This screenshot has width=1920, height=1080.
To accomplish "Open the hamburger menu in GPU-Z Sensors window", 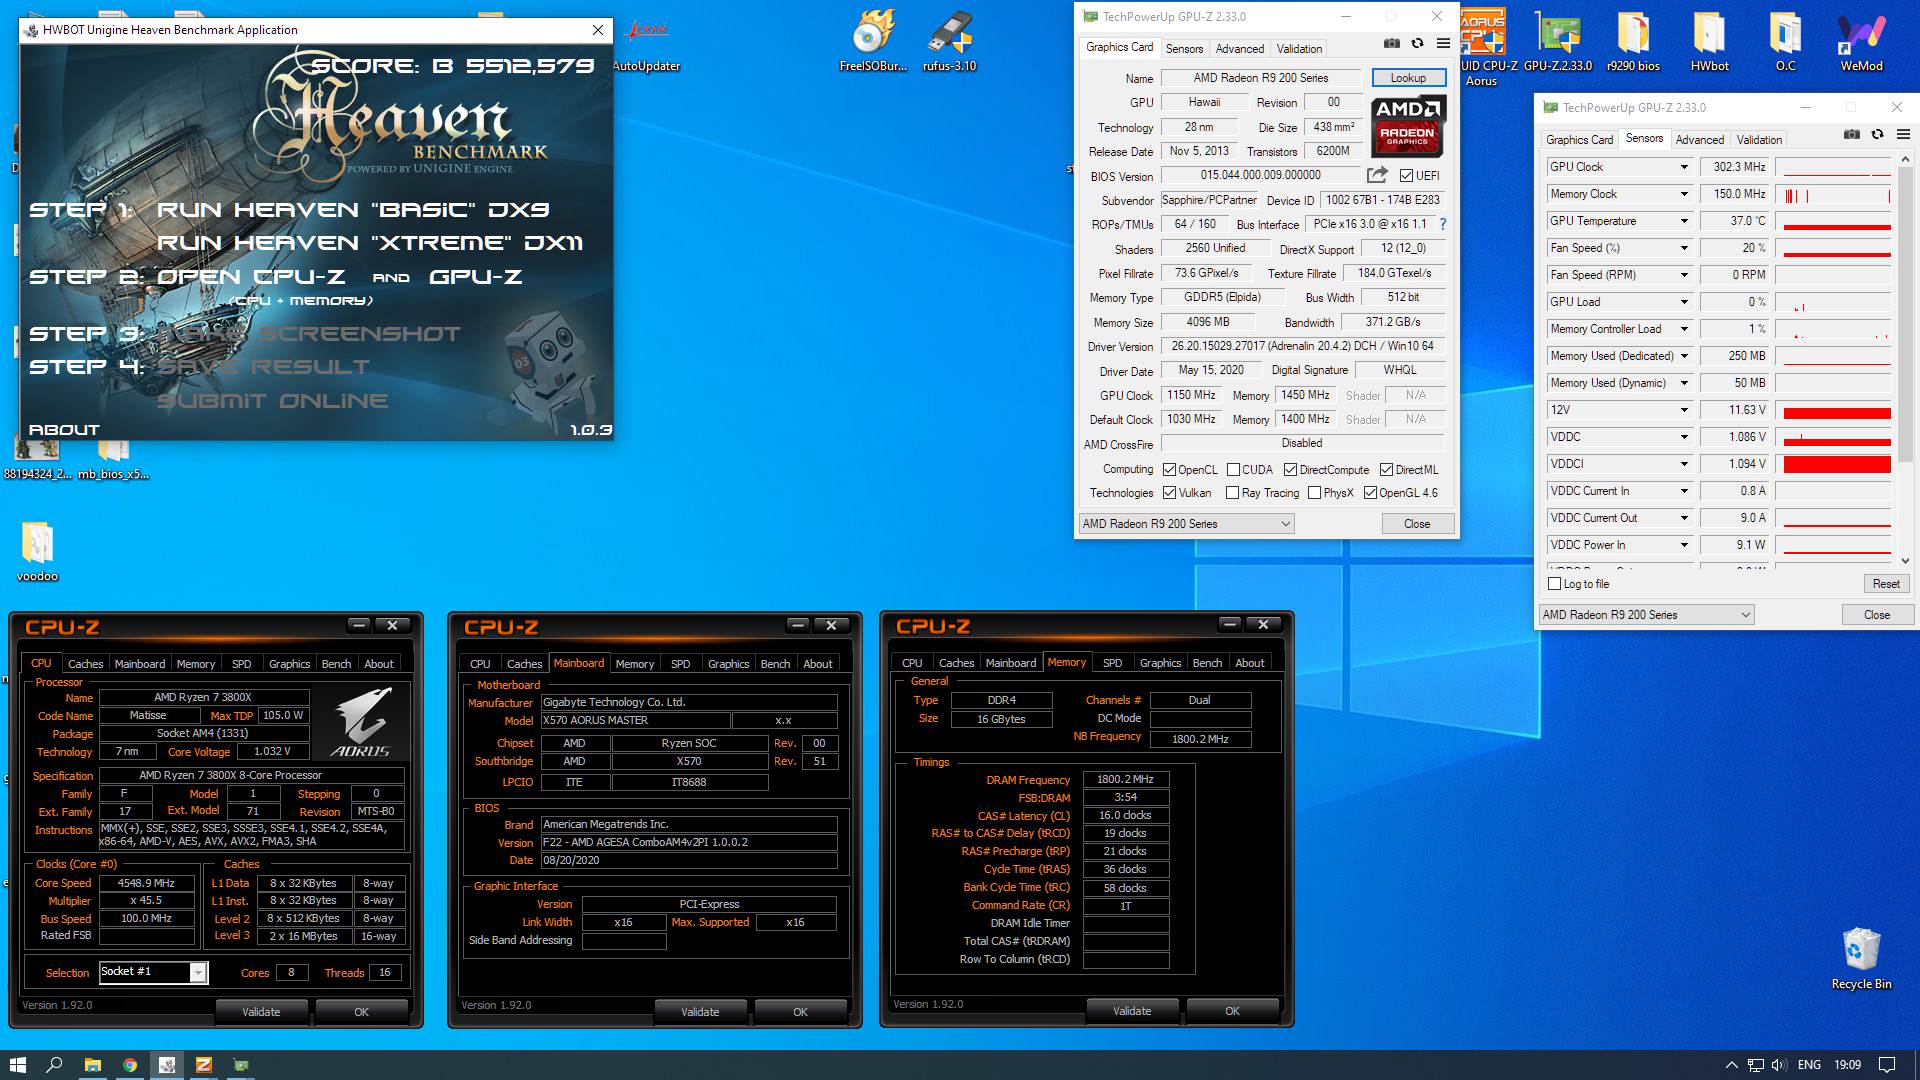I will [1903, 135].
